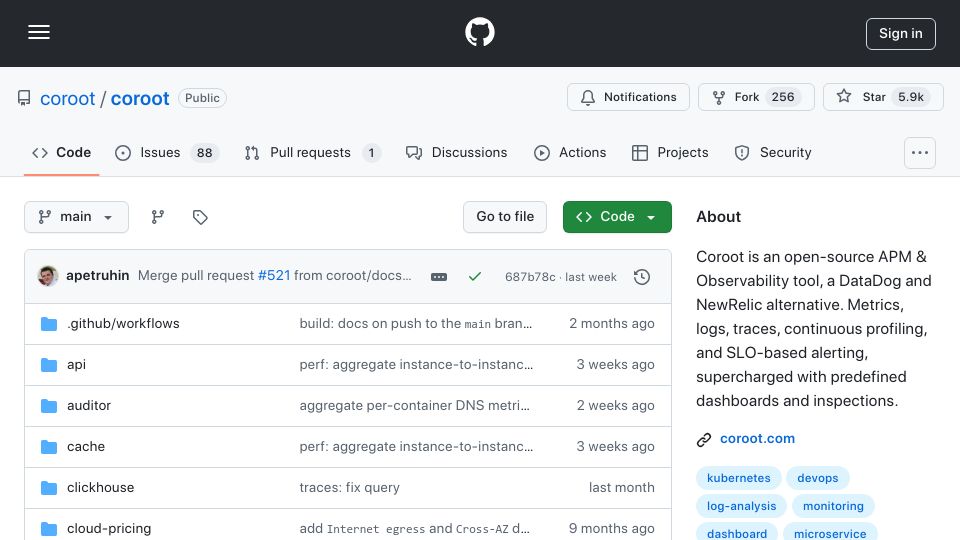Open the Actions tab
Viewport: 960px width, 540px height.
coord(569,152)
